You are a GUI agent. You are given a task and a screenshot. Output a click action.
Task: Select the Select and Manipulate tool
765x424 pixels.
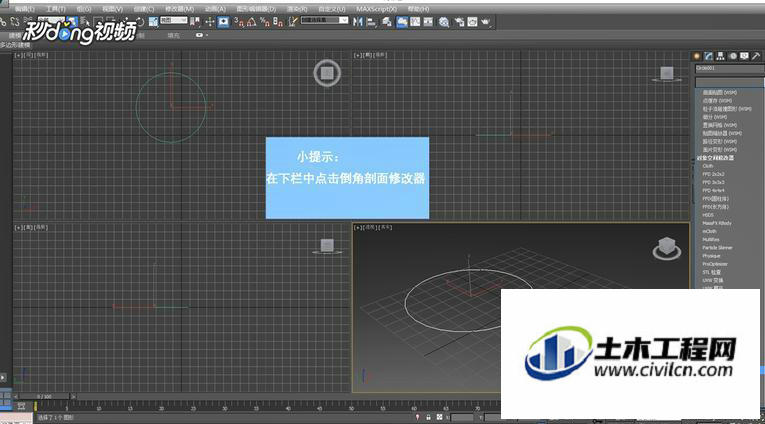pyautogui.click(x=210, y=22)
